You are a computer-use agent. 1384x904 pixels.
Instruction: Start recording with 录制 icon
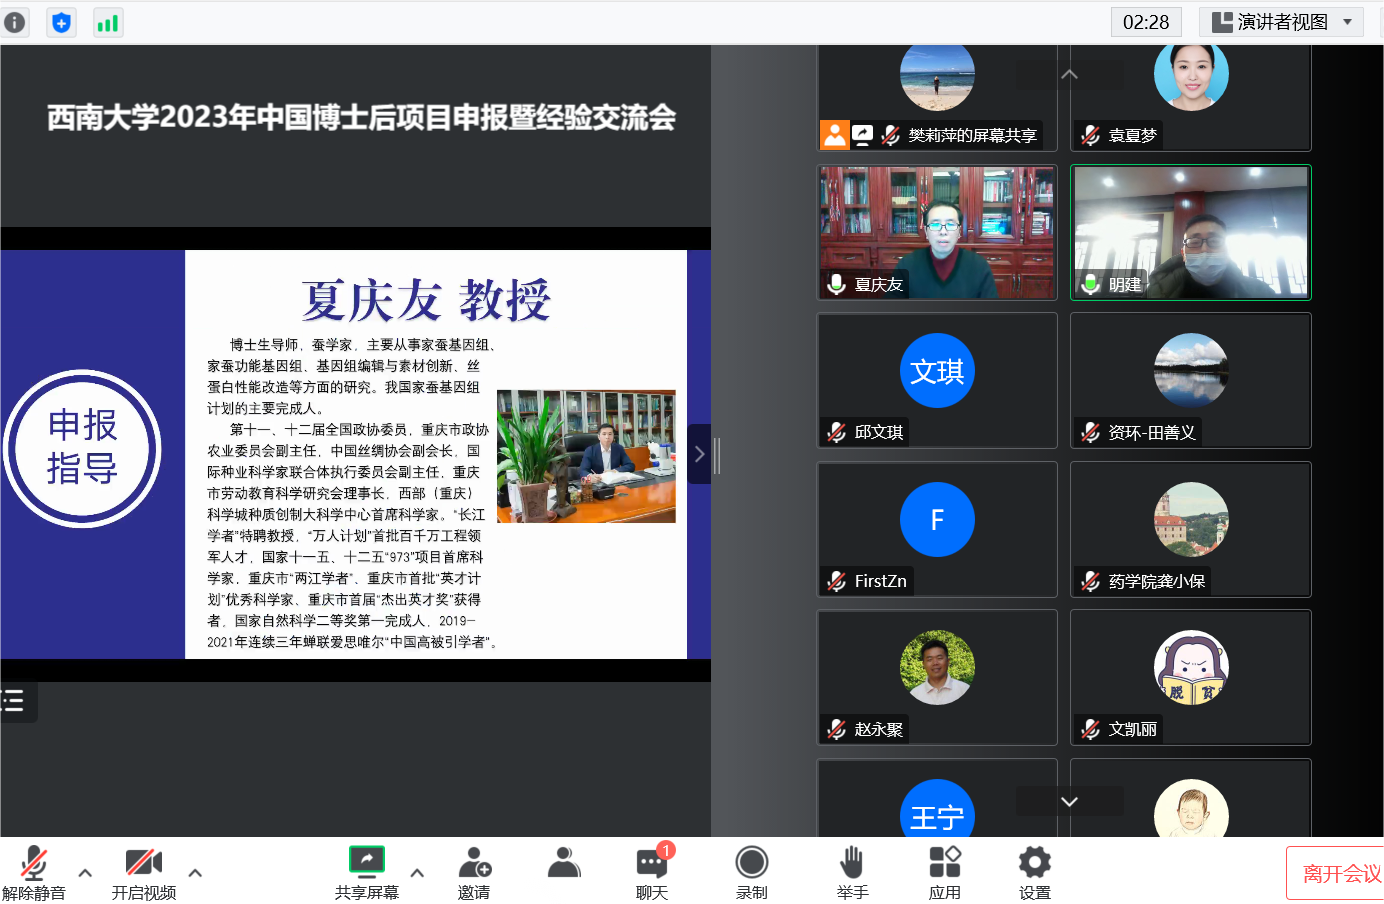(x=751, y=871)
